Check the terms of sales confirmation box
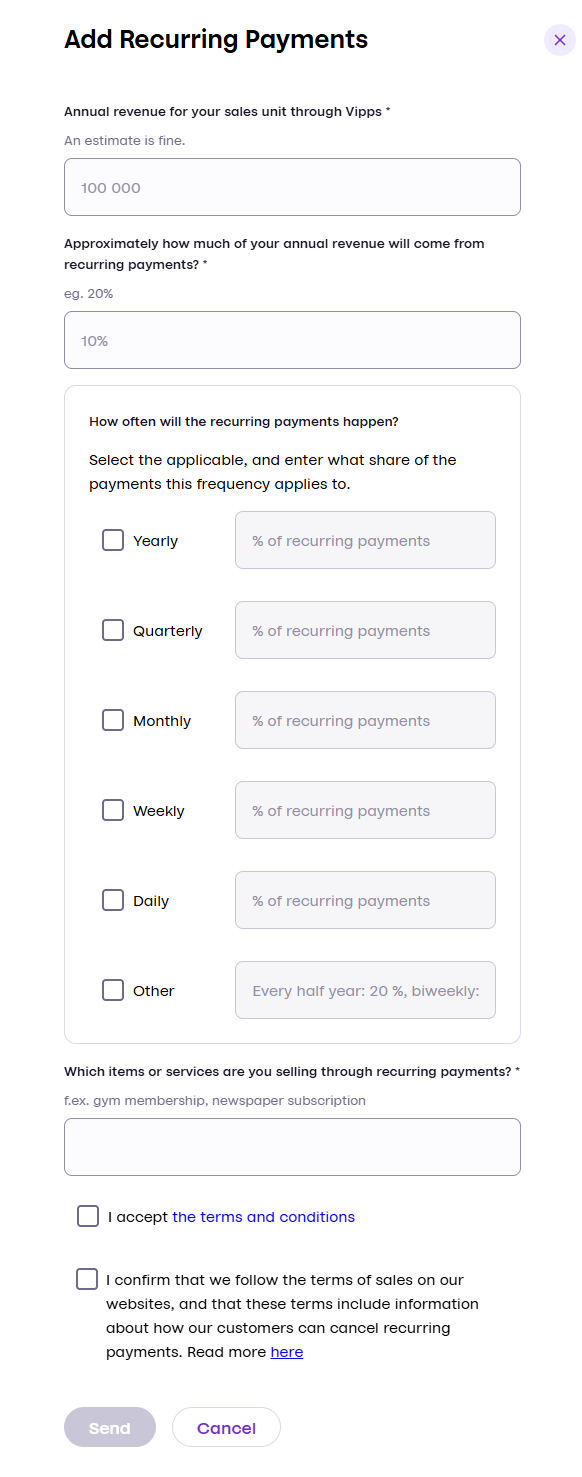This screenshot has width=582, height=1477. [87, 1277]
